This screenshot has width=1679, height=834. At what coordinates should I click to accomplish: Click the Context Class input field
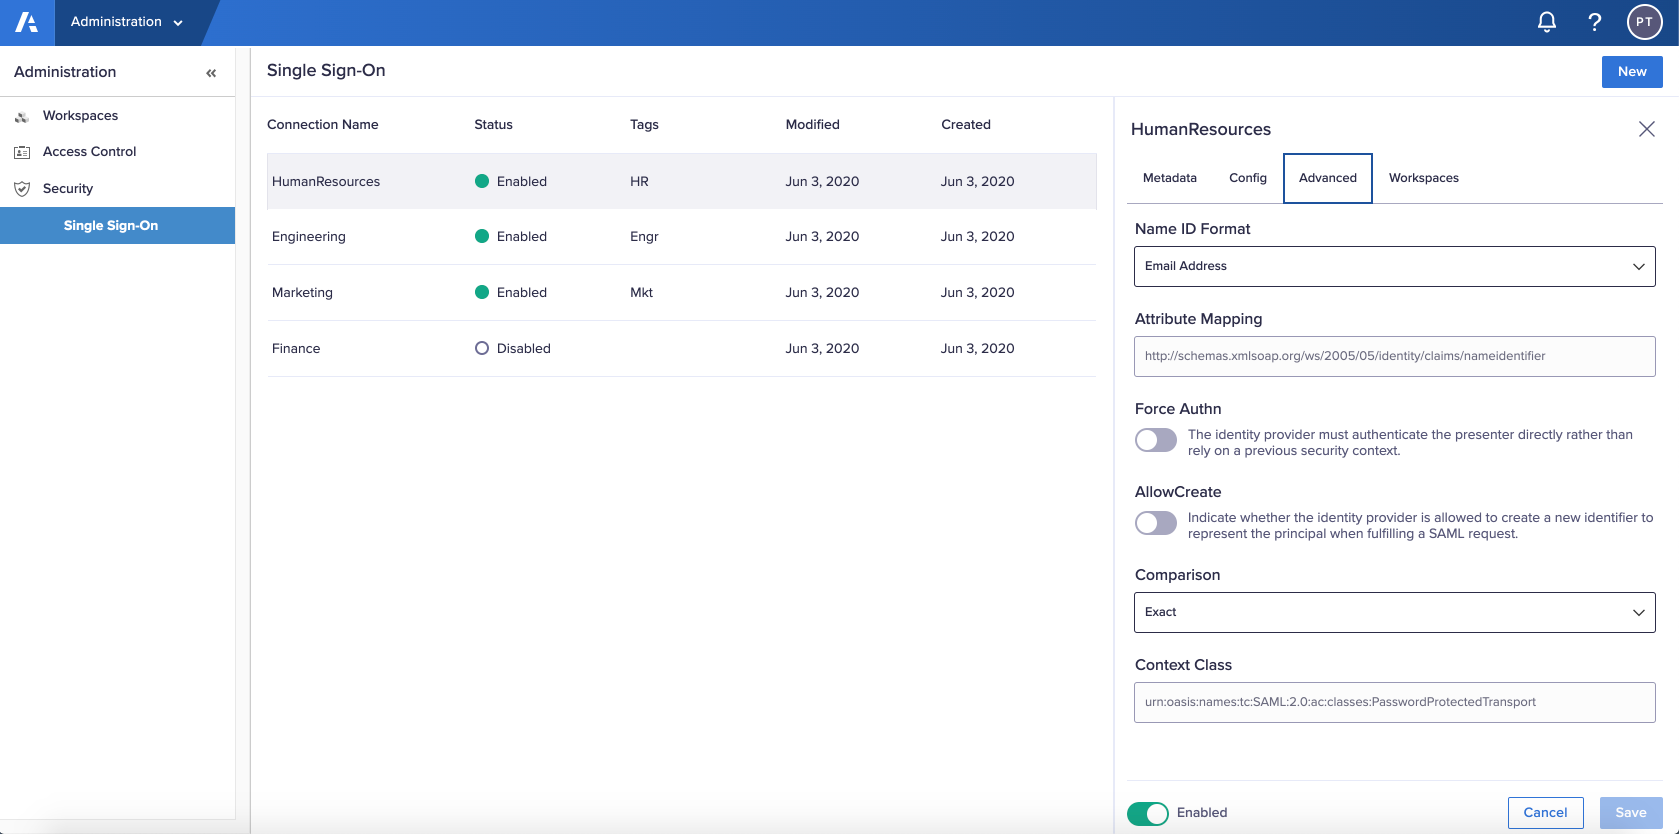[x=1395, y=702]
